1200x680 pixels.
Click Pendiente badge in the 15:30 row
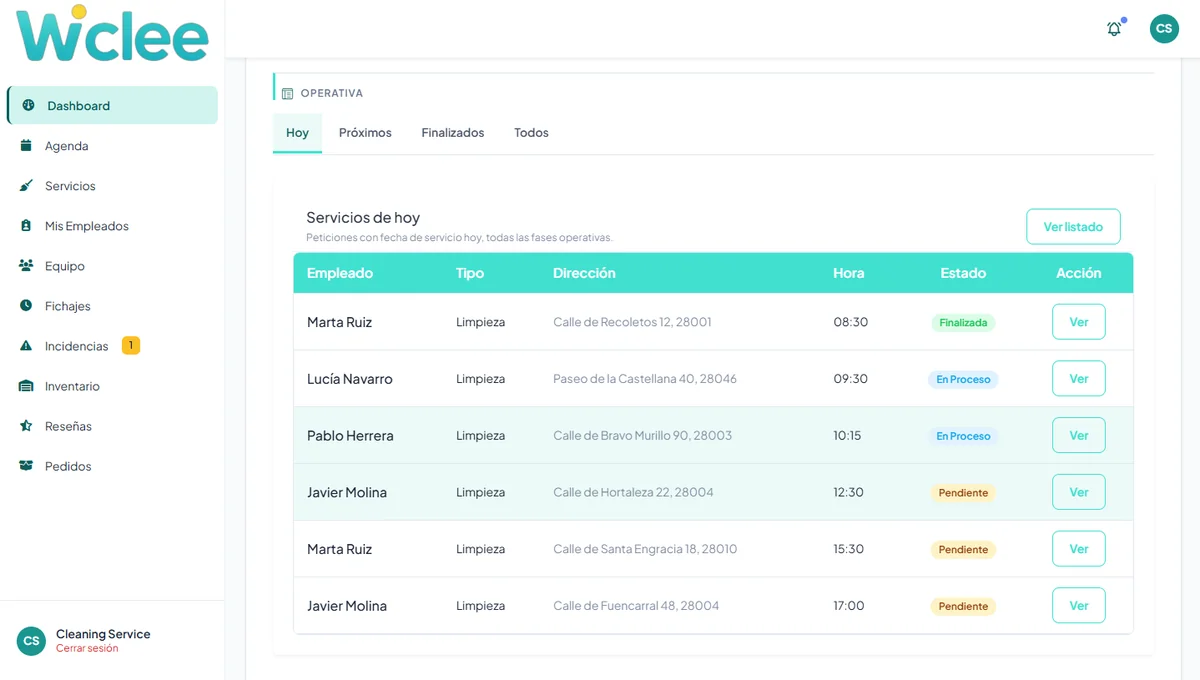[963, 550]
